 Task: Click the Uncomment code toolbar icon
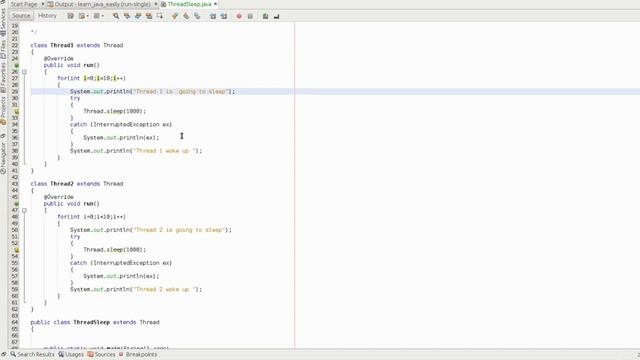[x=276, y=16]
